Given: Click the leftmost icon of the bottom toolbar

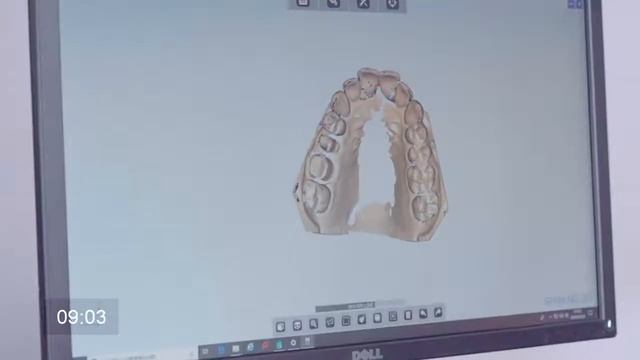Looking at the screenshot, I should coord(280,327).
